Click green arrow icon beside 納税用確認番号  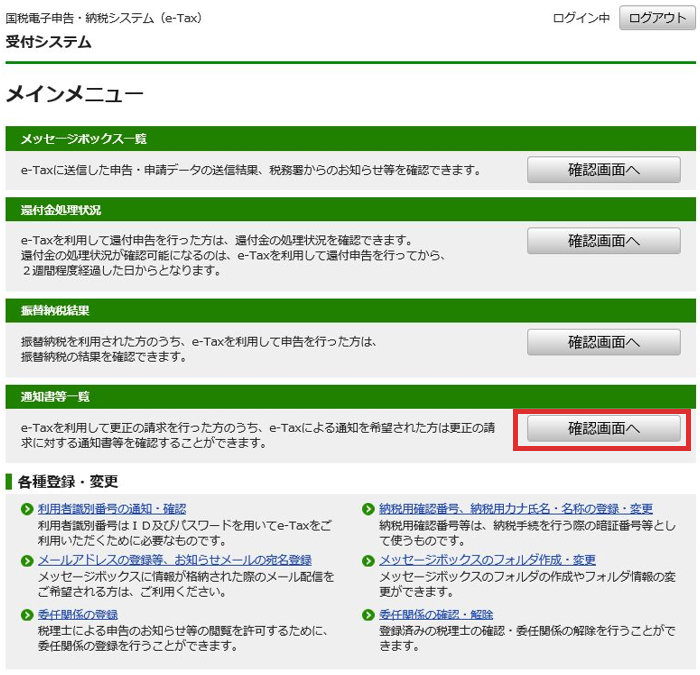point(369,509)
